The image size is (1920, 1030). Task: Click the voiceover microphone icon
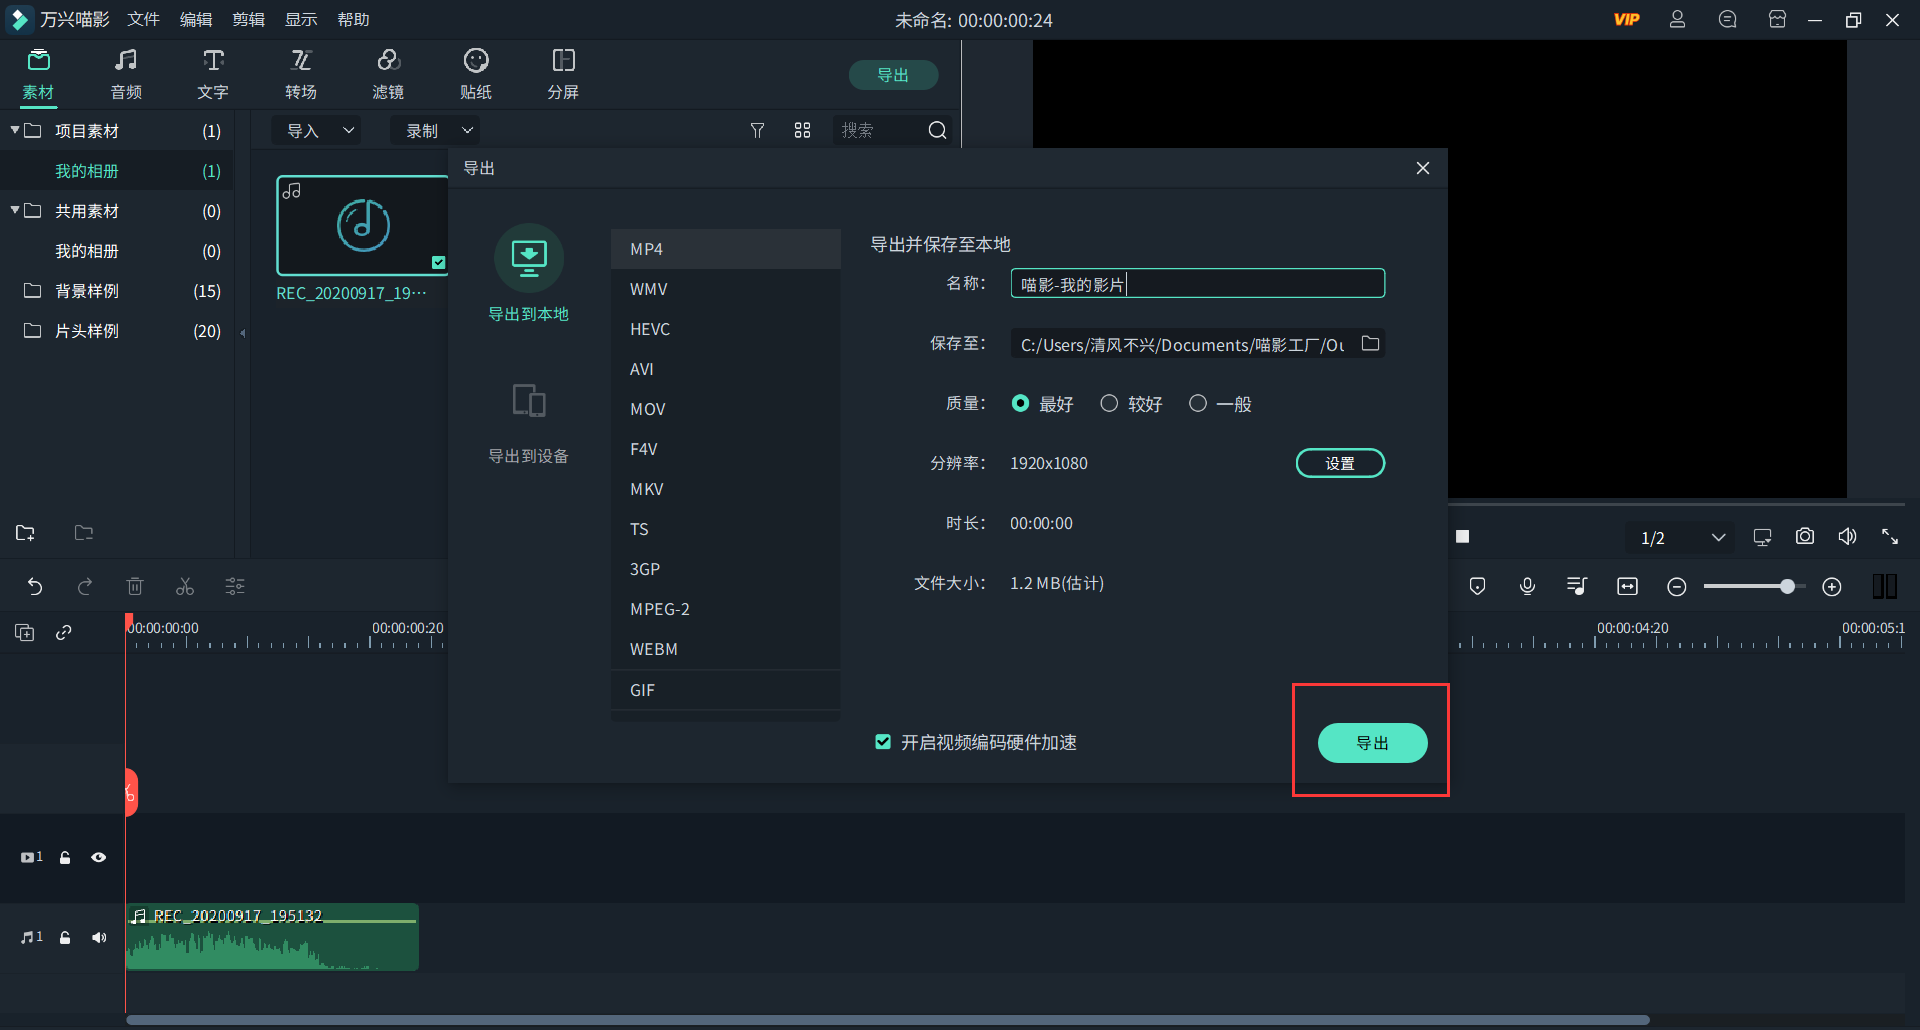coord(1527,587)
